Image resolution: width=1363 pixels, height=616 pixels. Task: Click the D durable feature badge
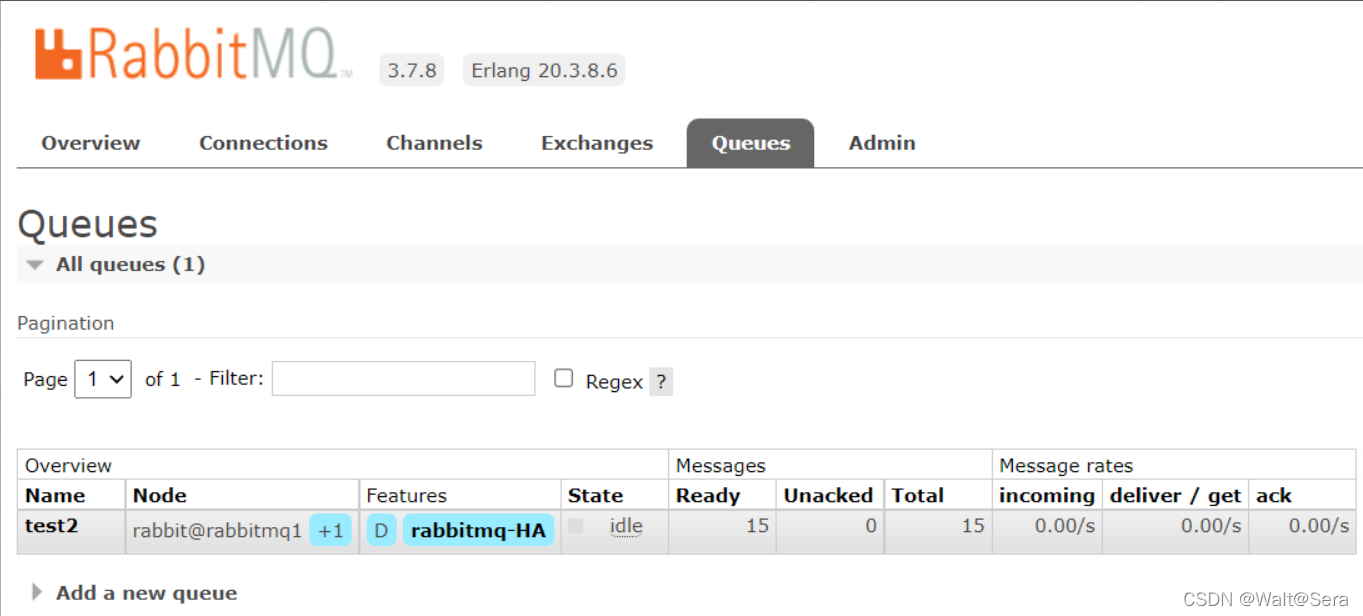tap(381, 530)
